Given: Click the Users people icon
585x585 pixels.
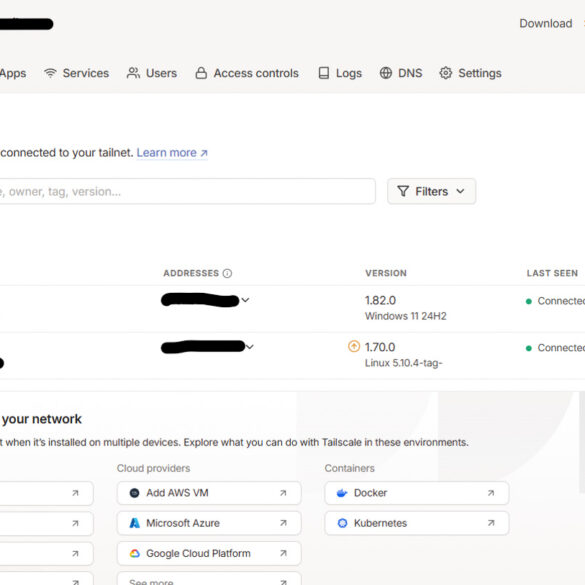Looking at the screenshot, I should [133, 73].
